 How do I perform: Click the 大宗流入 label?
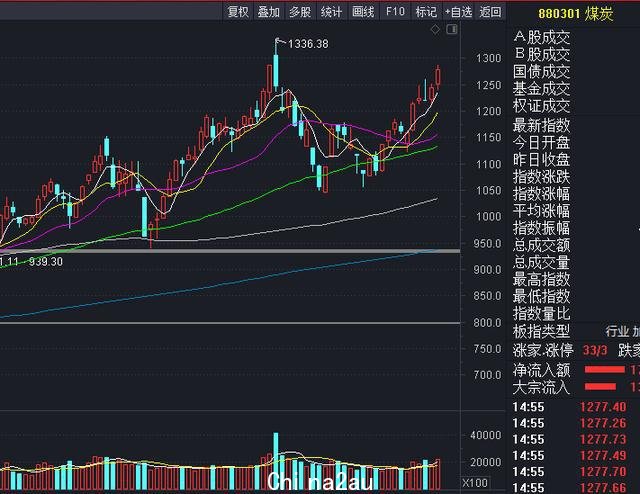tap(542, 387)
